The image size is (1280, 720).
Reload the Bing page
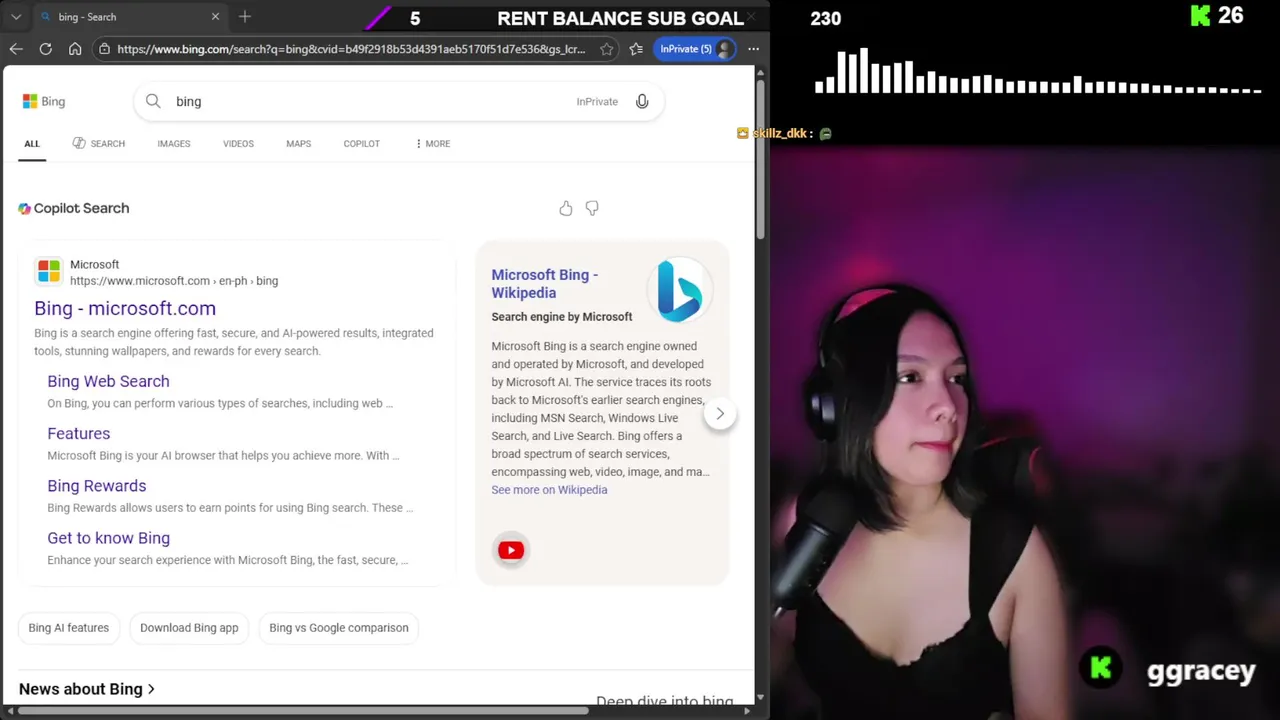(x=45, y=49)
